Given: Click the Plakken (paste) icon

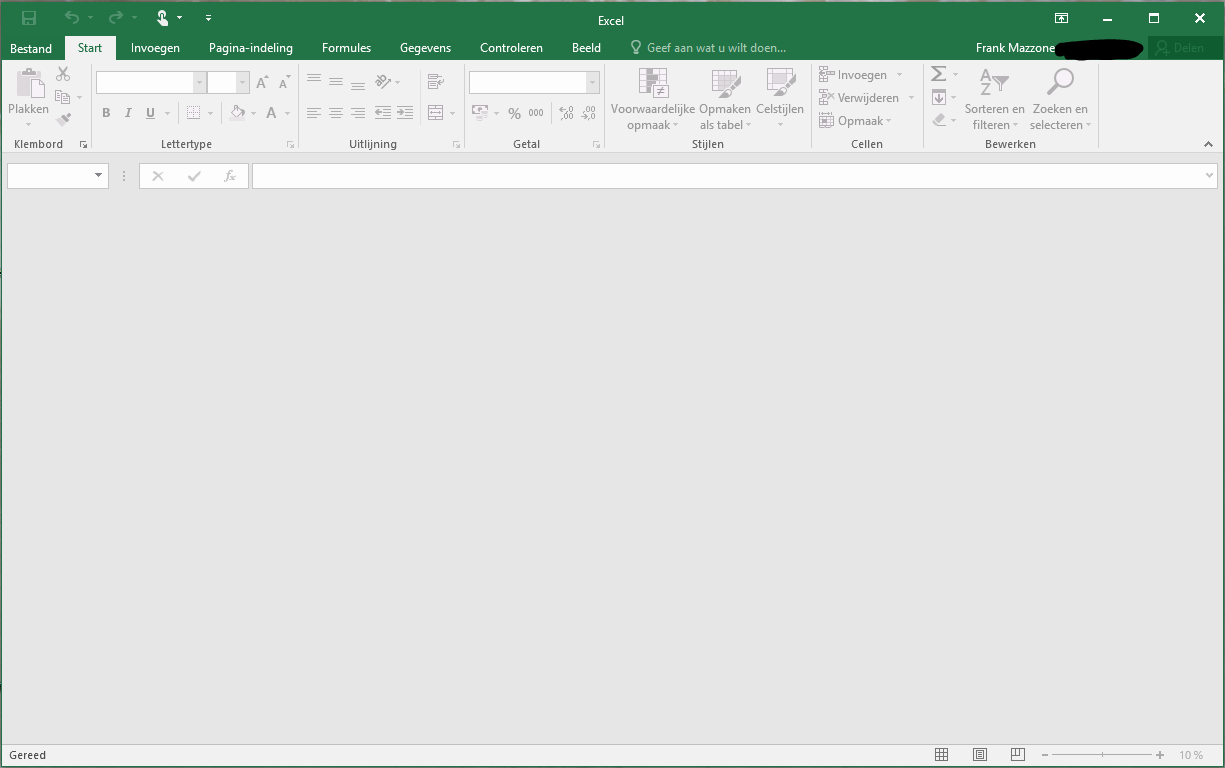Looking at the screenshot, I should (28, 86).
